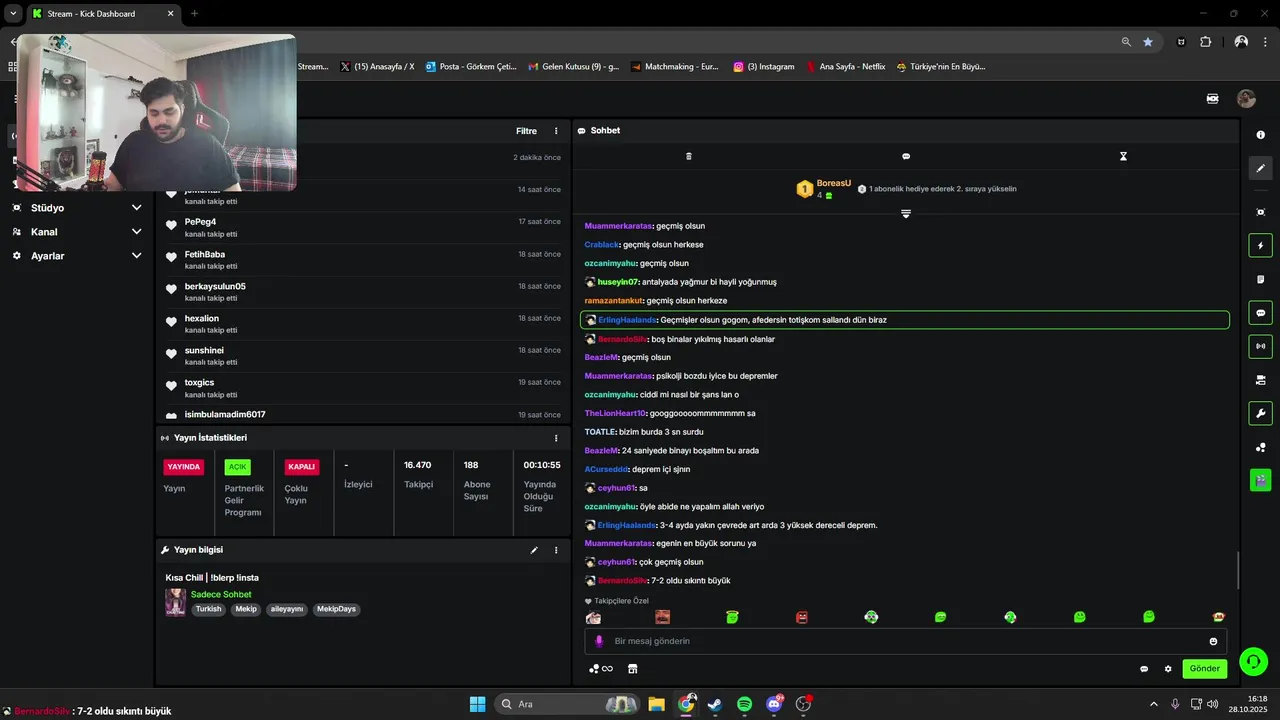This screenshot has width=1280, height=720.
Task: Click the chat scrollbar thumb
Action: pyautogui.click(x=1238, y=570)
